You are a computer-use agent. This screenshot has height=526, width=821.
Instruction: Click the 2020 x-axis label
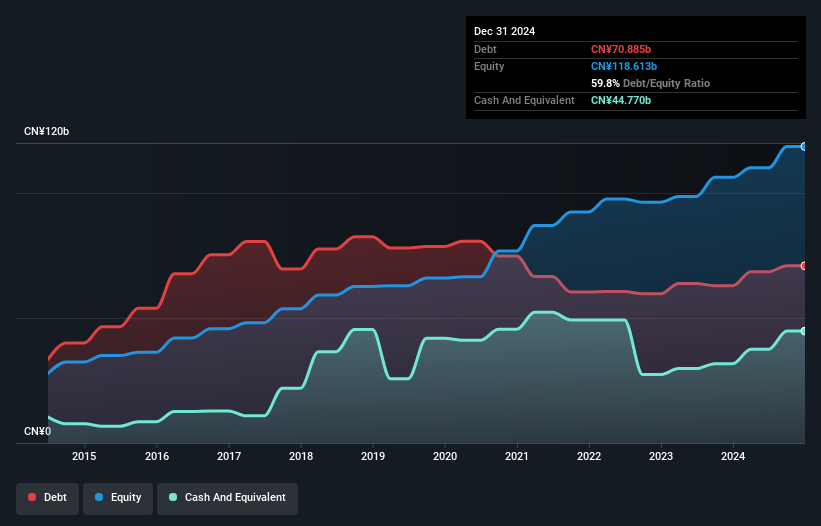click(445, 456)
